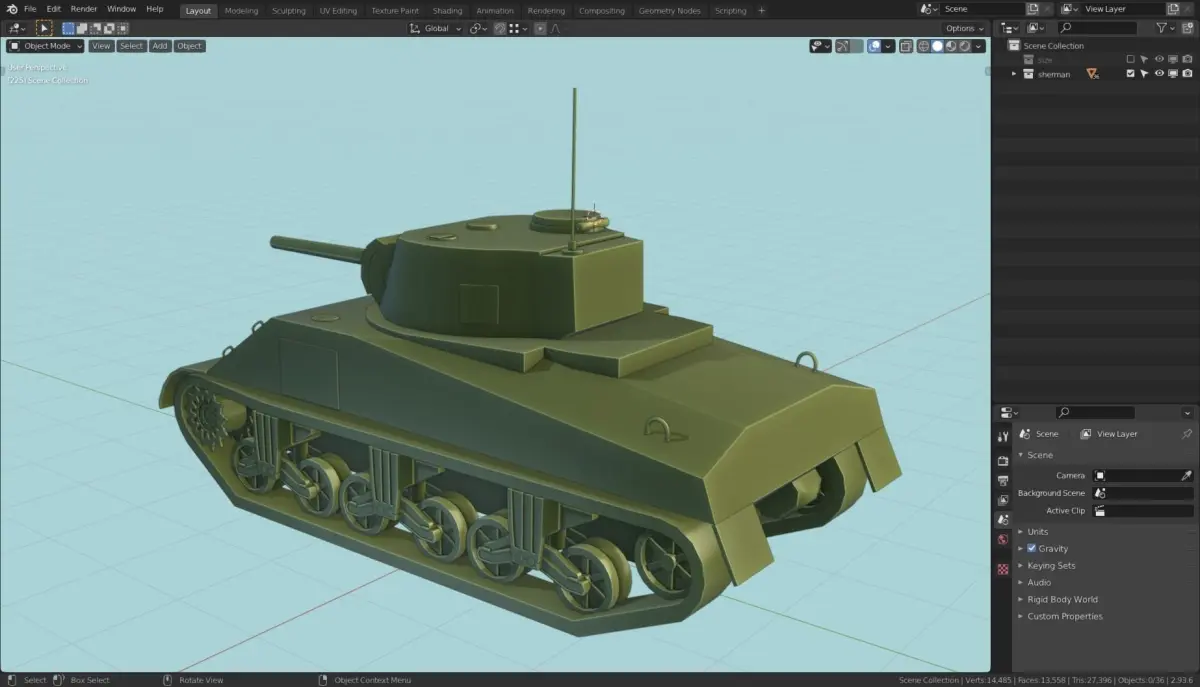Open the Render properties tab icon
This screenshot has width=1200, height=687.
pos(1003,460)
